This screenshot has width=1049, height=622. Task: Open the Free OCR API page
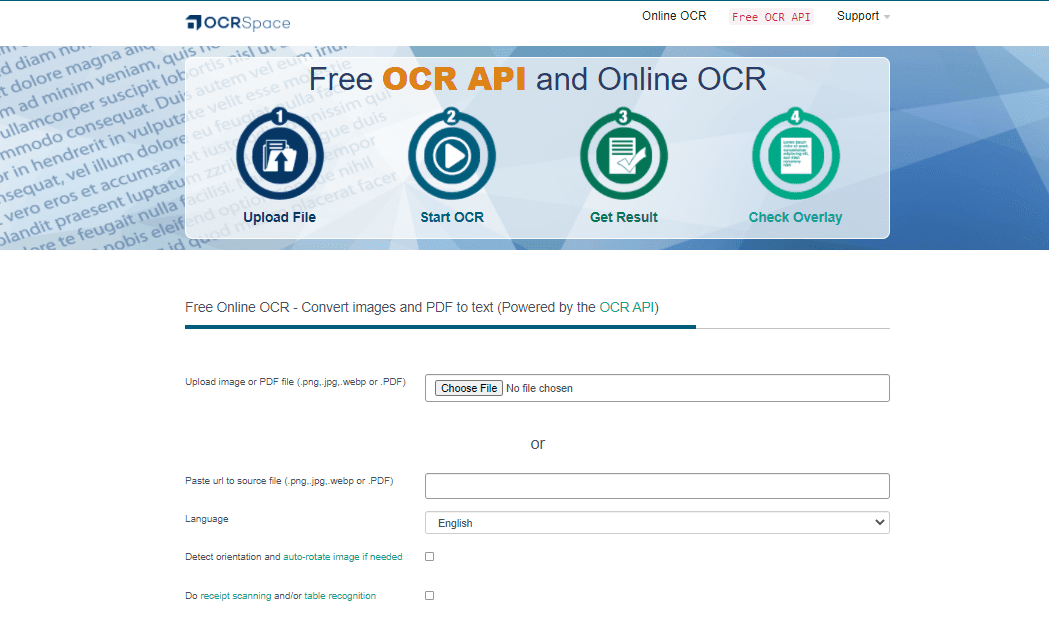pos(771,17)
